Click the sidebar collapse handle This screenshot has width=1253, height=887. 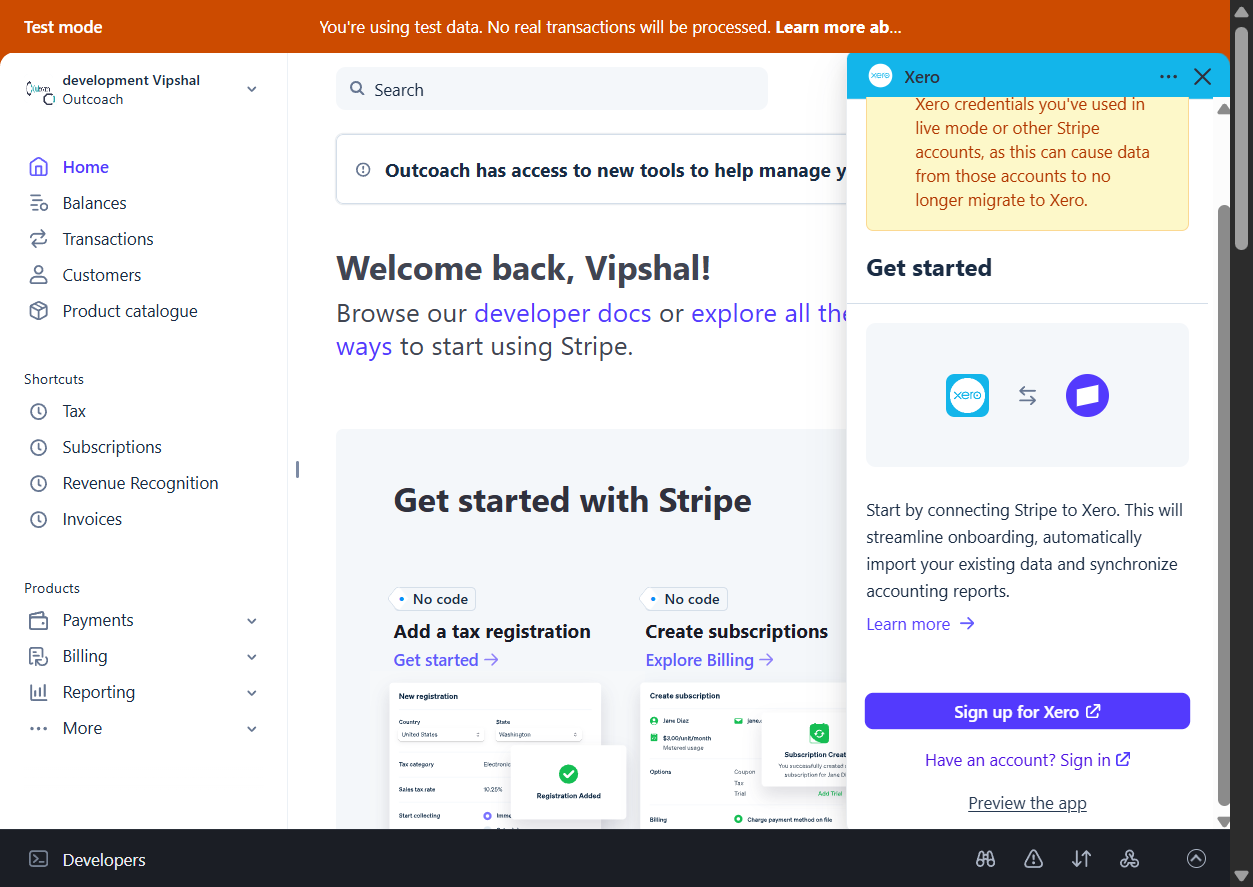pos(297,469)
